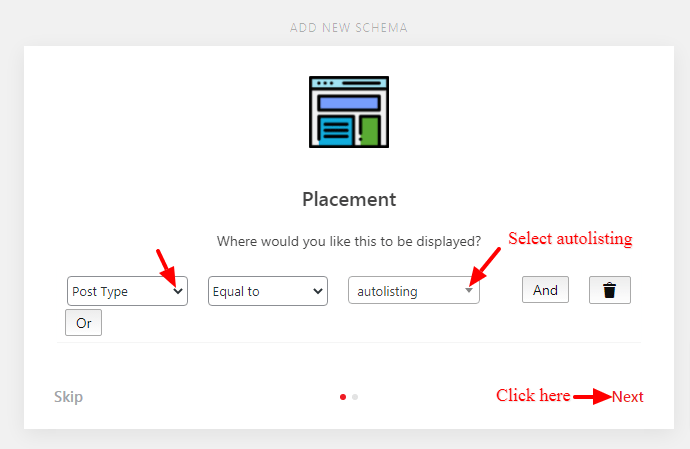Screen dimensions: 690x449
Task: Skip the placement step
Action: coord(68,397)
